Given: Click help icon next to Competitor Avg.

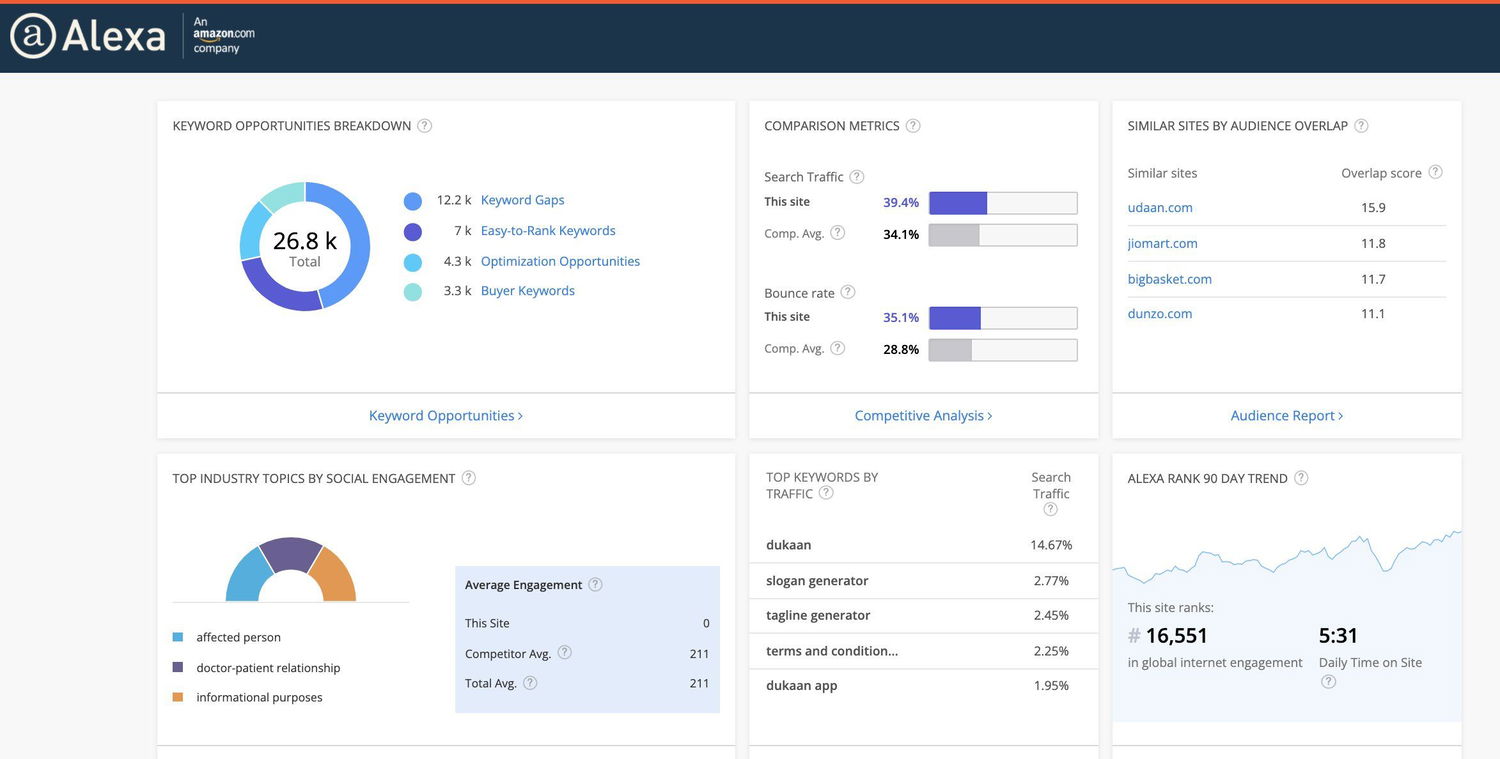Looking at the screenshot, I should point(565,652).
